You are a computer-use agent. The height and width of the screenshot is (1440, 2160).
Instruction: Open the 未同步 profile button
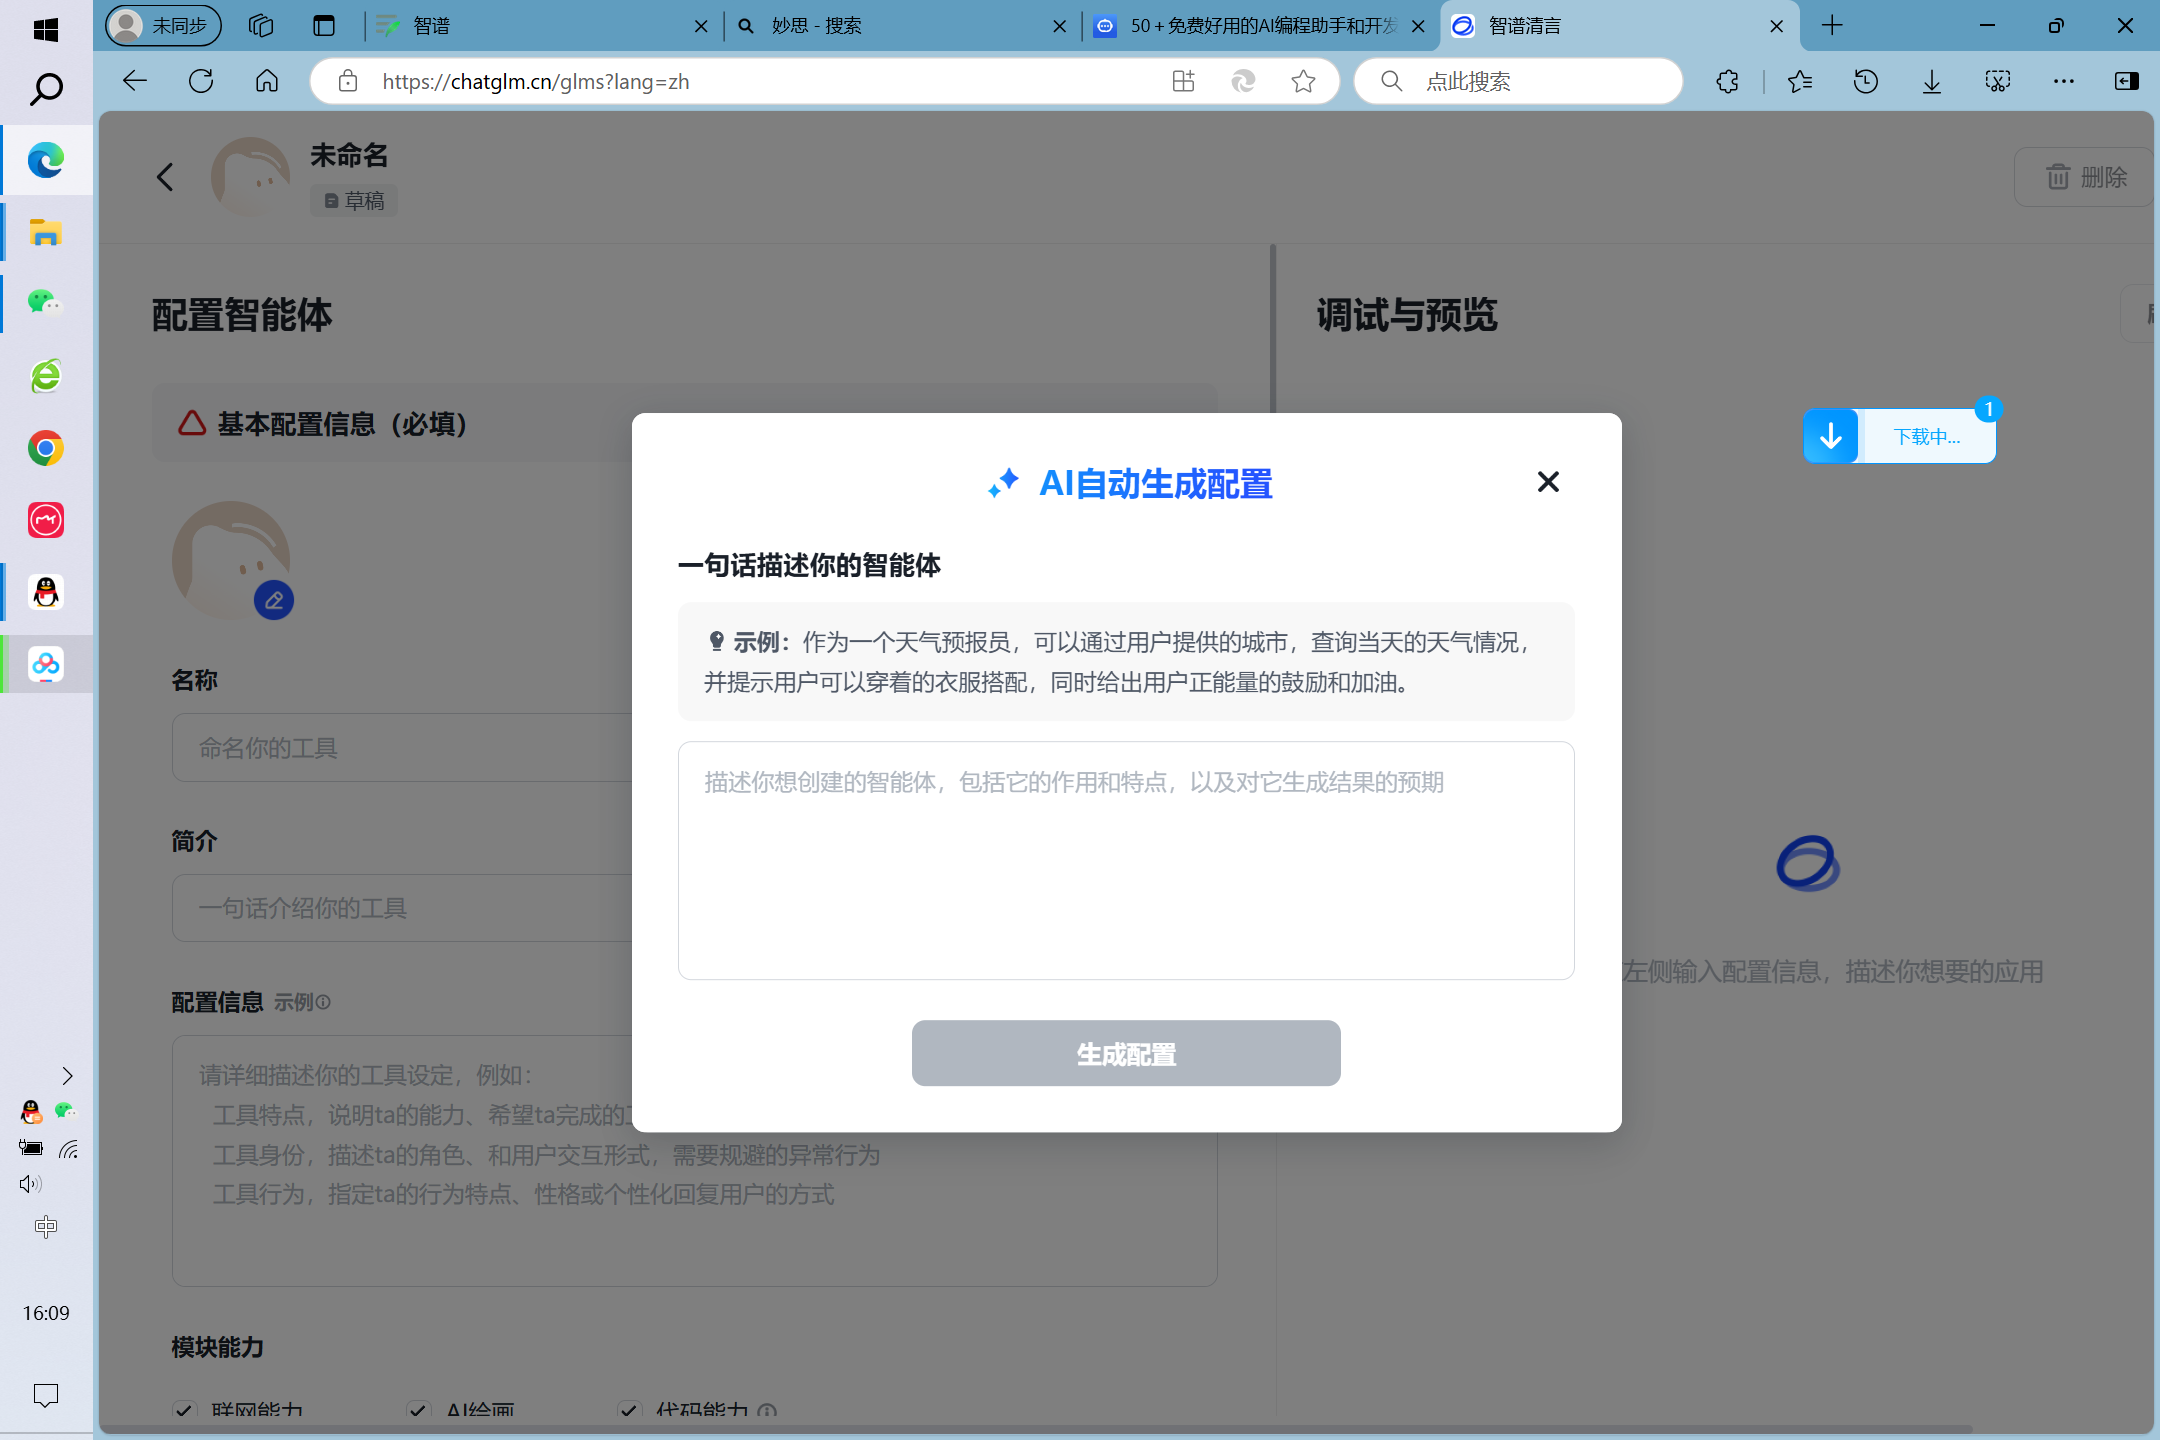pos(164,26)
